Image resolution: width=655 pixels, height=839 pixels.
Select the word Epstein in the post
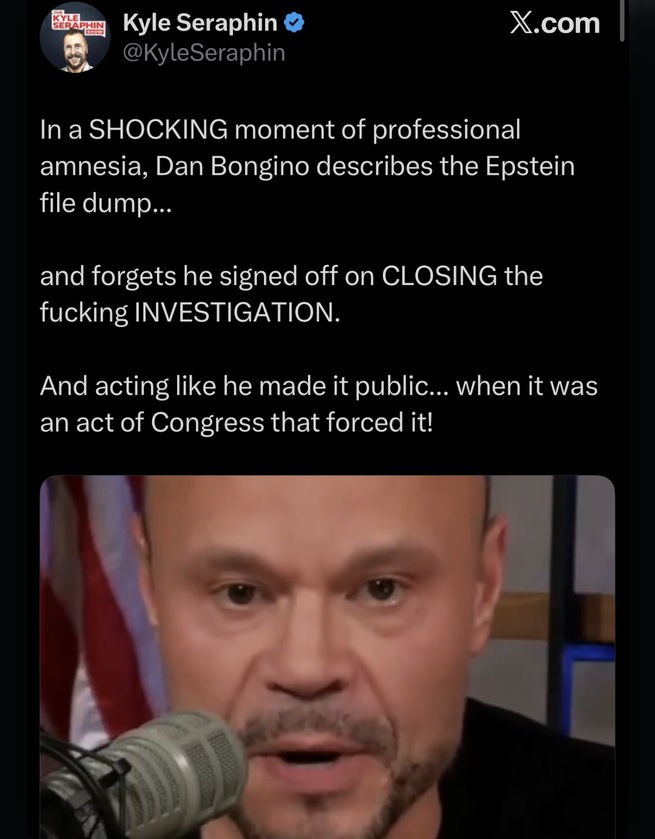[530, 166]
